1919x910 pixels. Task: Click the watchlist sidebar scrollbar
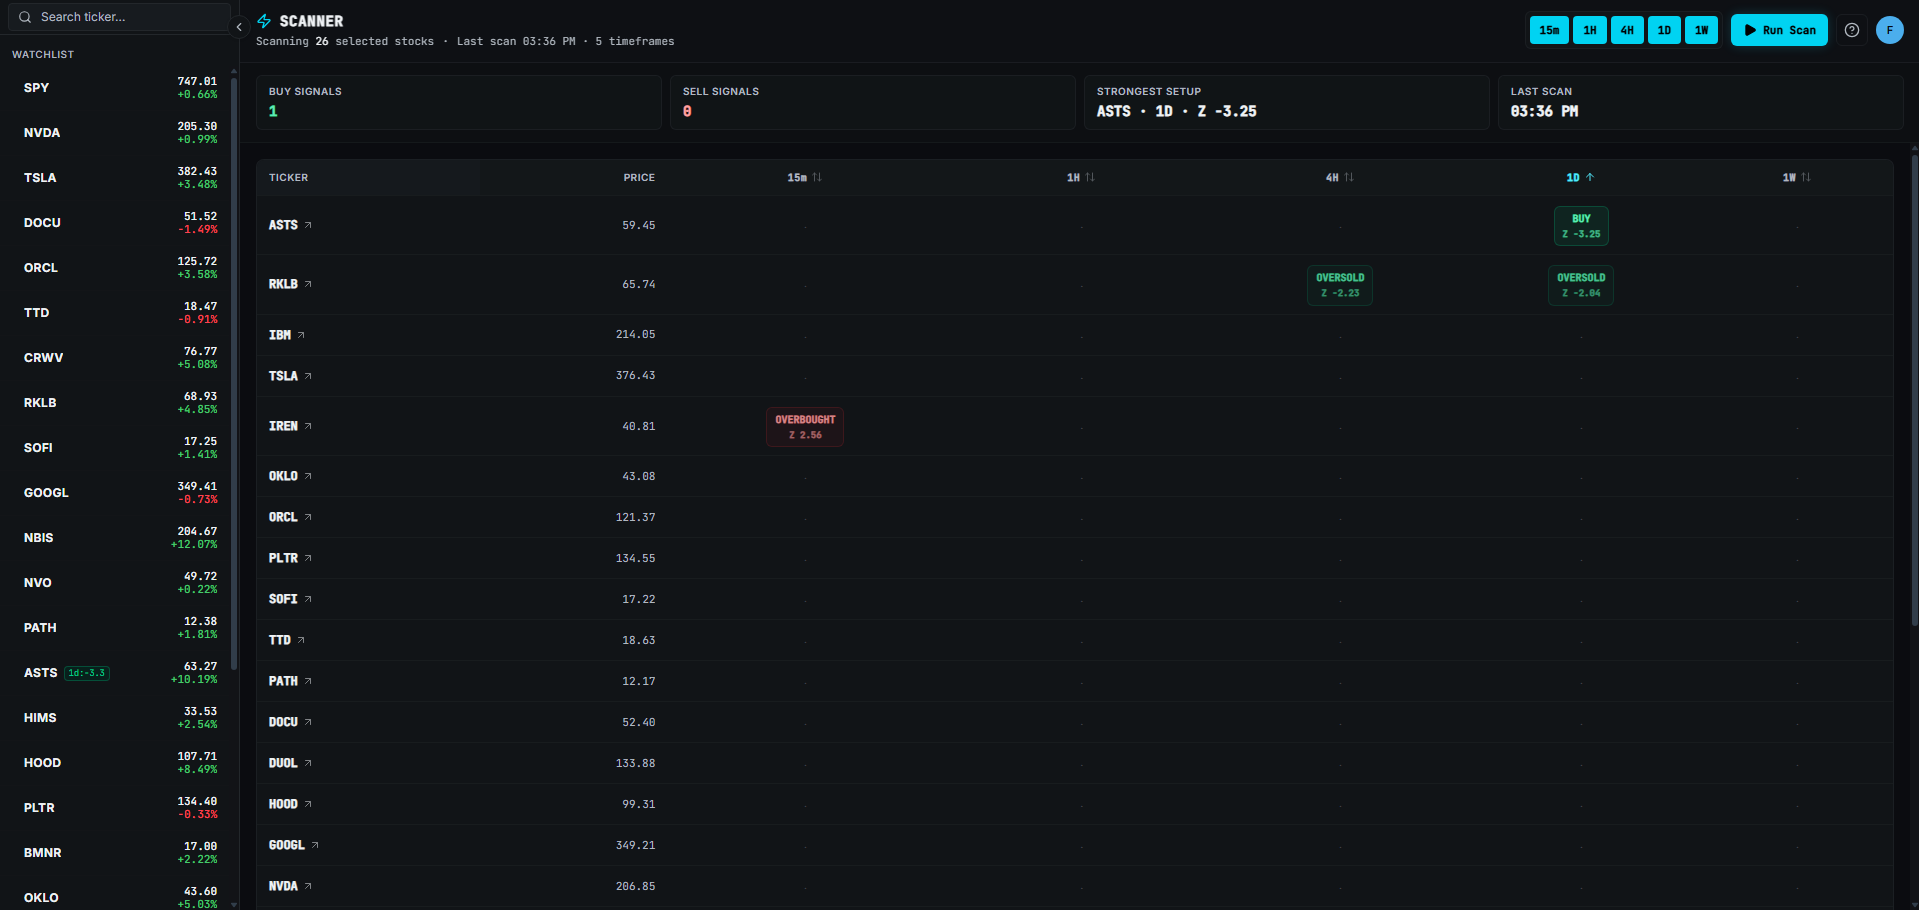(x=234, y=373)
